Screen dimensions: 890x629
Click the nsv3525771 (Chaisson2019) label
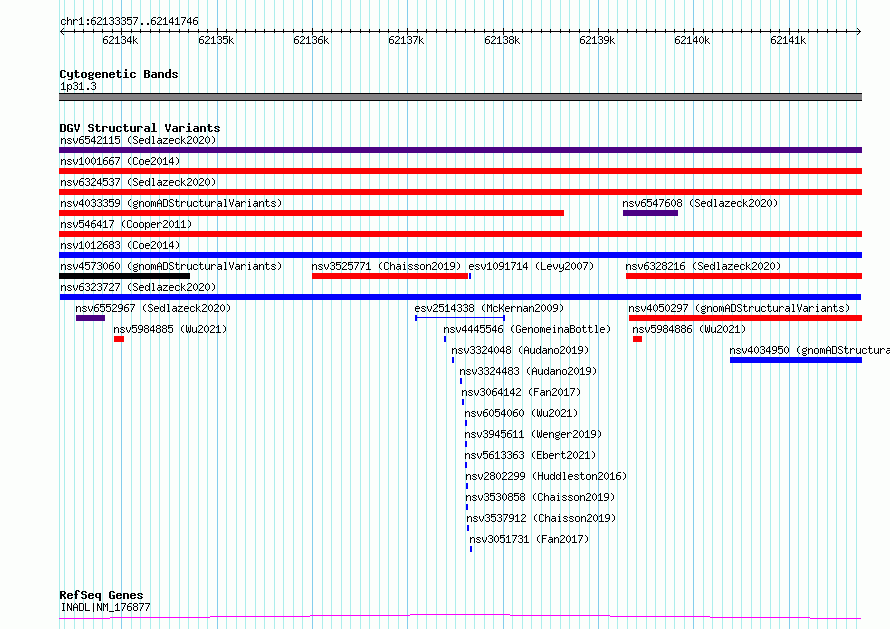tap(386, 266)
